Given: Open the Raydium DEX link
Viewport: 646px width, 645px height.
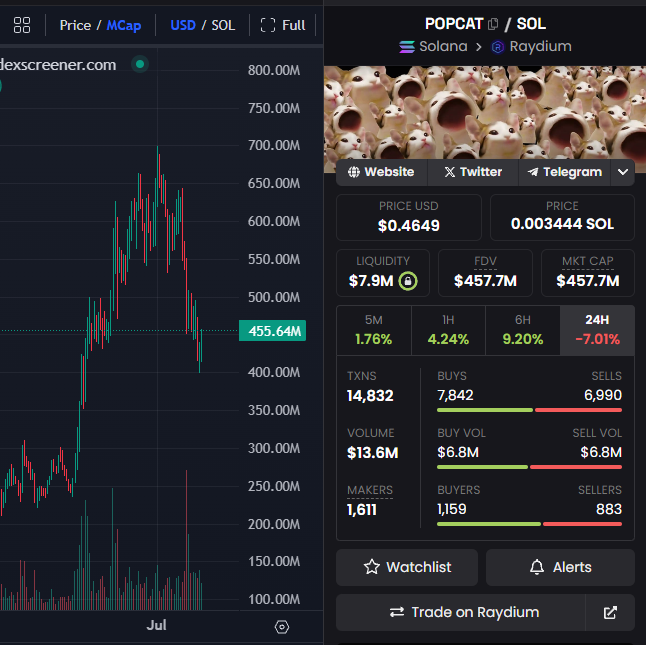Looking at the screenshot, I should tap(531, 47).
